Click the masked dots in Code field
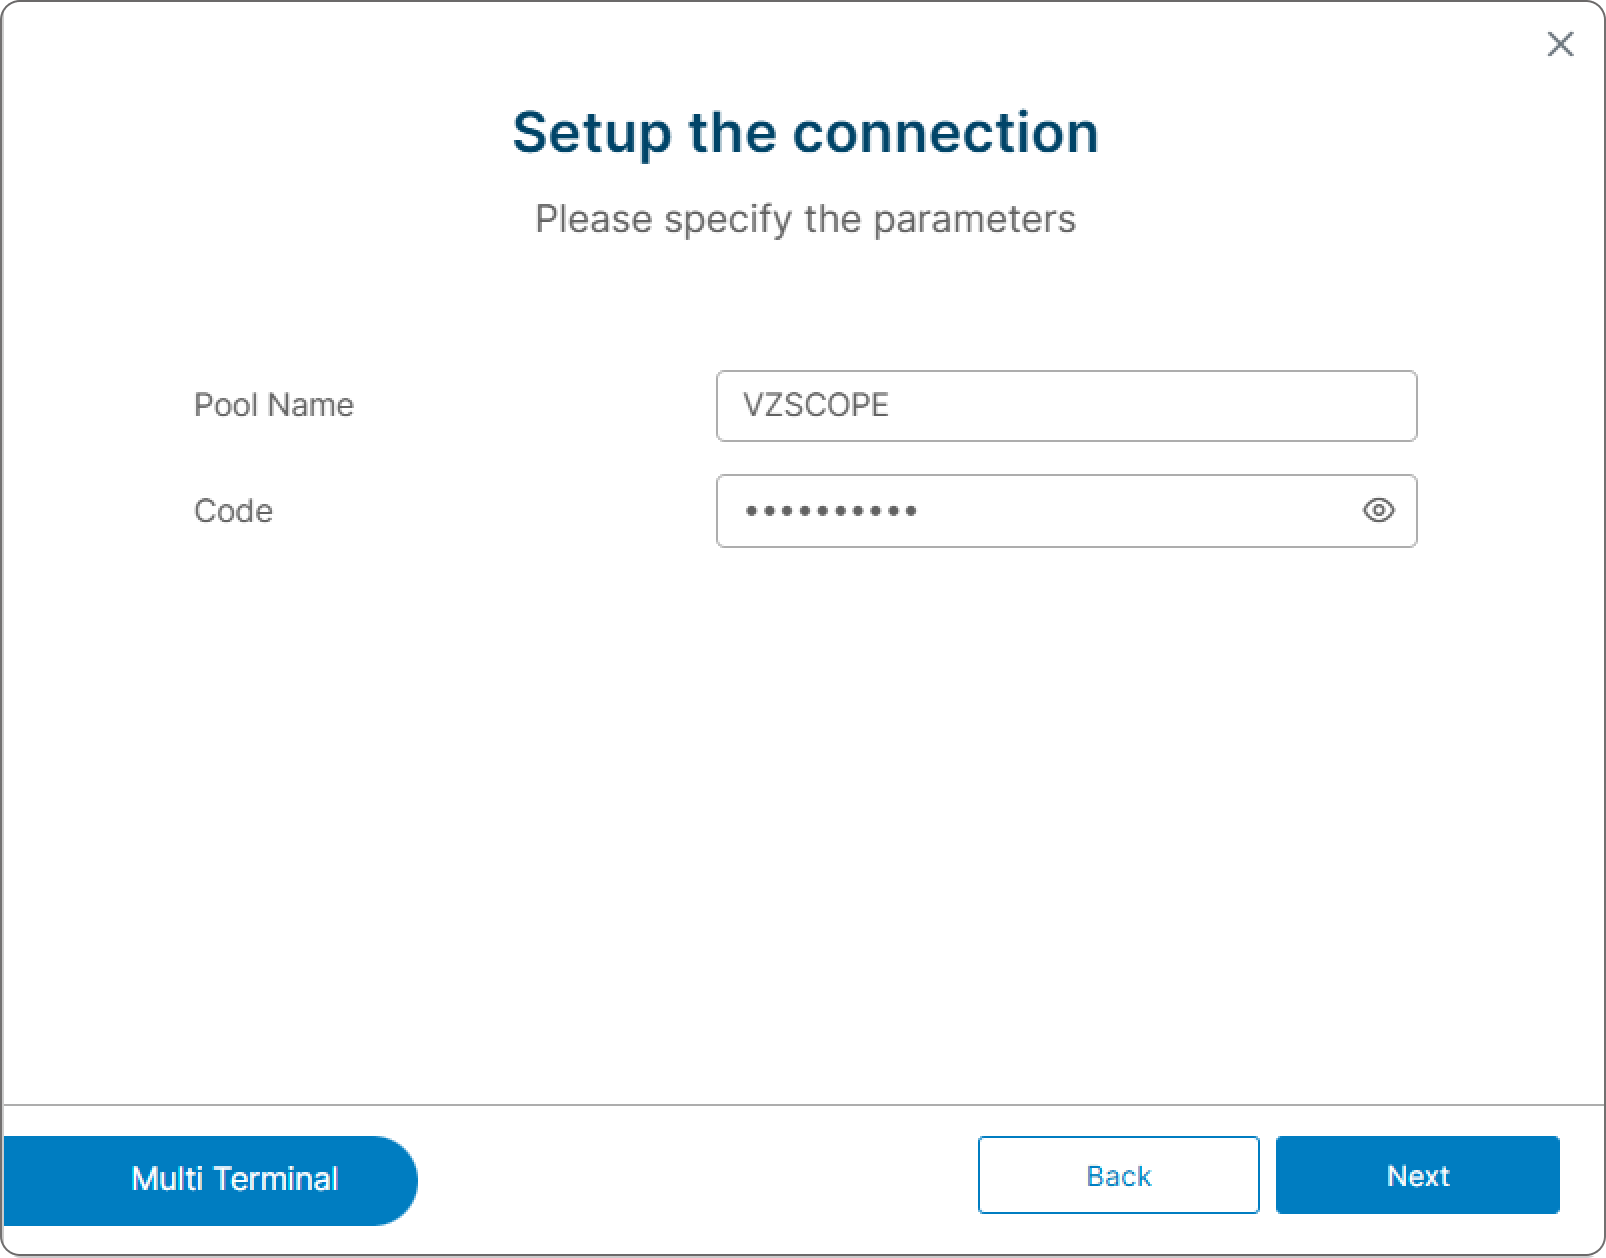The width and height of the screenshot is (1606, 1258). (x=830, y=511)
